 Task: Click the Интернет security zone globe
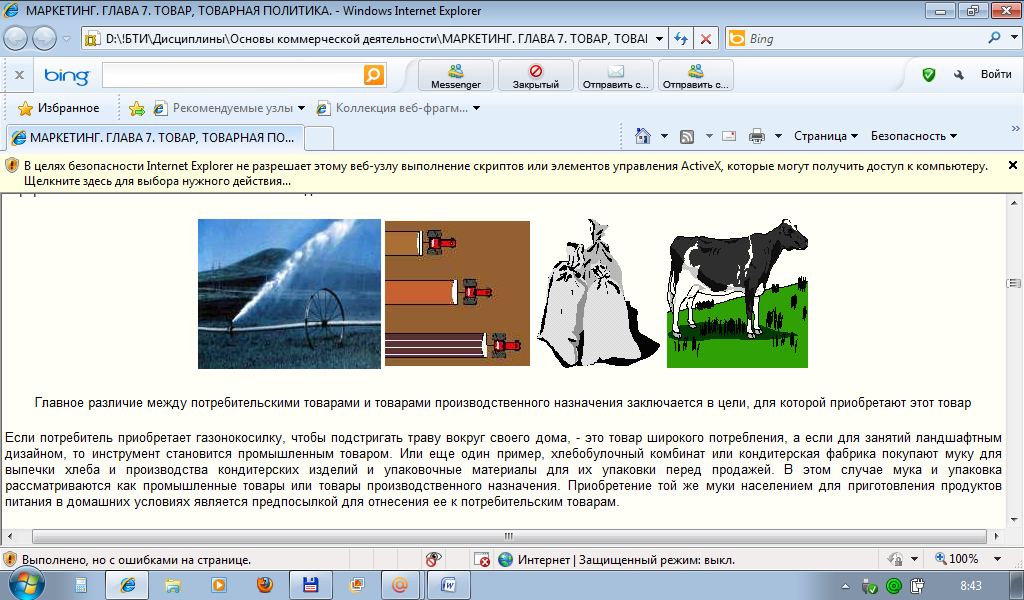point(505,560)
